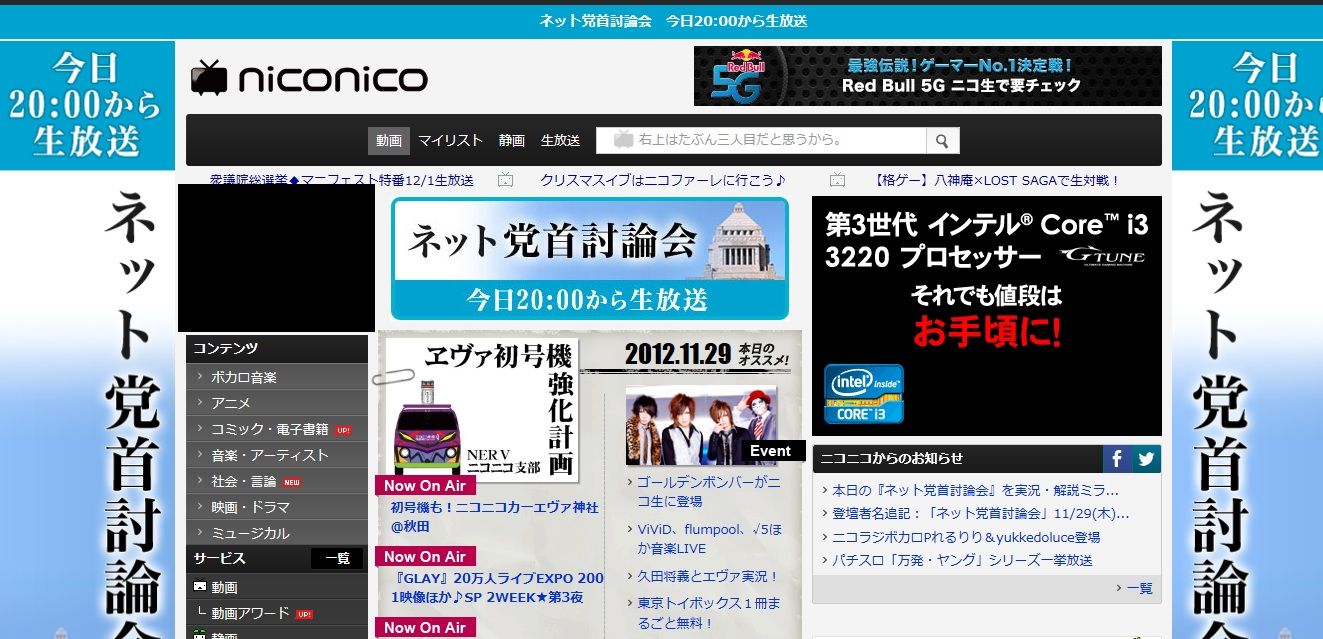Open 久田将義とエヴァ実況 link
The height and width of the screenshot is (639, 1323).
tap(708, 577)
